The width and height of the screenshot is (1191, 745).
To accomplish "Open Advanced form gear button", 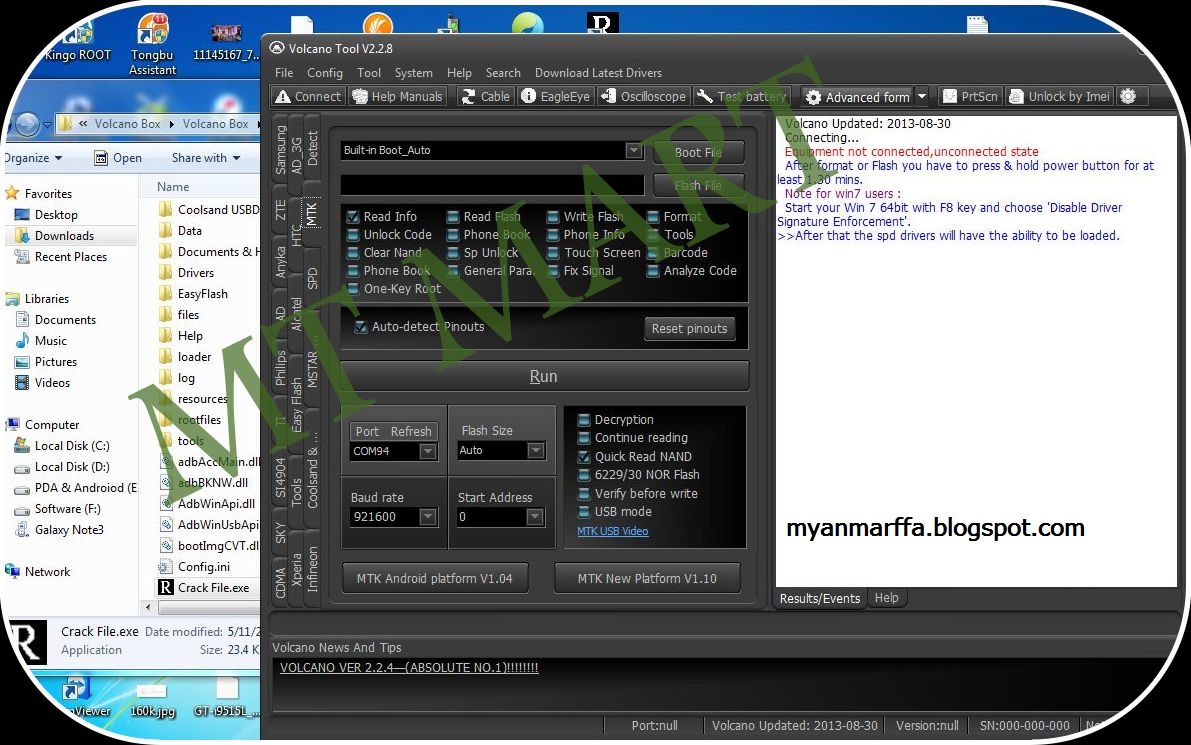I will [858, 97].
